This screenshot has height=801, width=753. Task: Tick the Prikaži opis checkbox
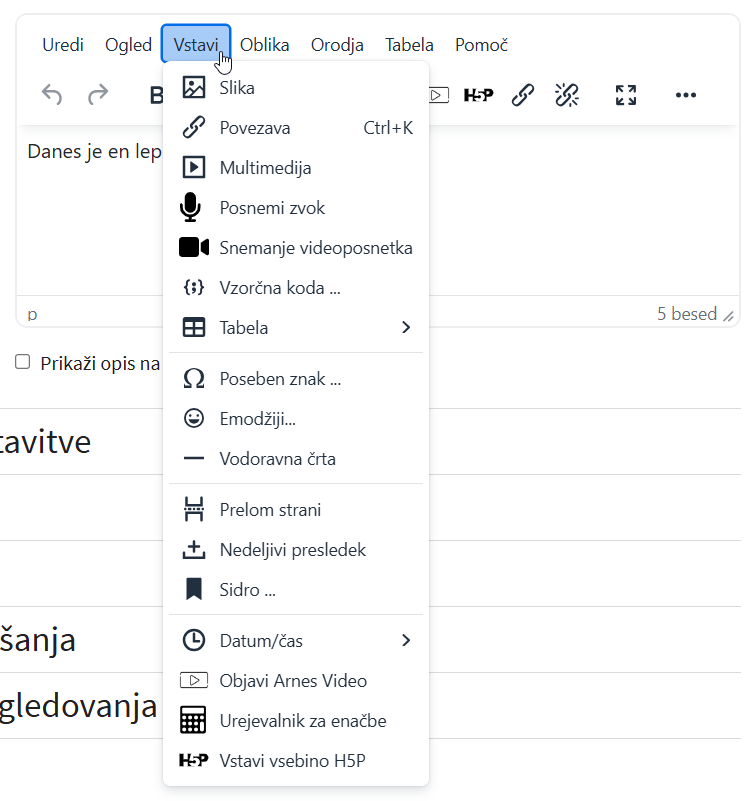(x=23, y=362)
